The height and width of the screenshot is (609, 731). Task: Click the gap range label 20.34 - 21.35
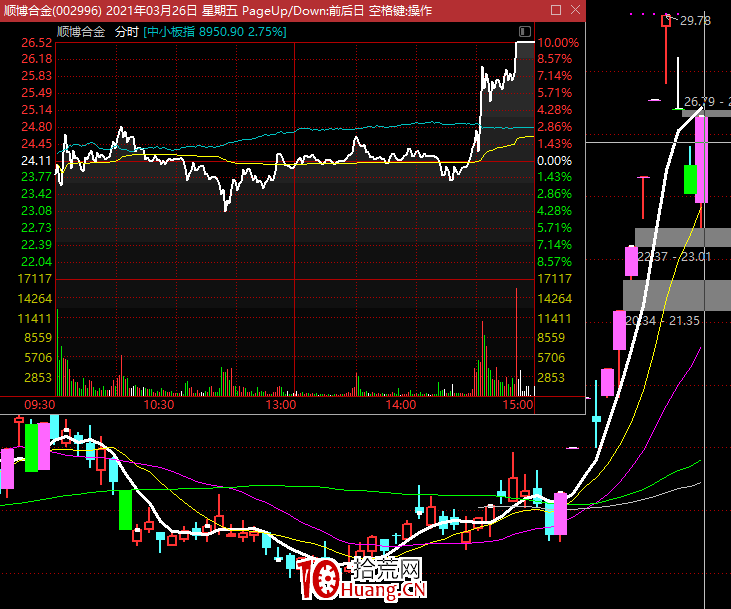pyautogui.click(x=662, y=321)
